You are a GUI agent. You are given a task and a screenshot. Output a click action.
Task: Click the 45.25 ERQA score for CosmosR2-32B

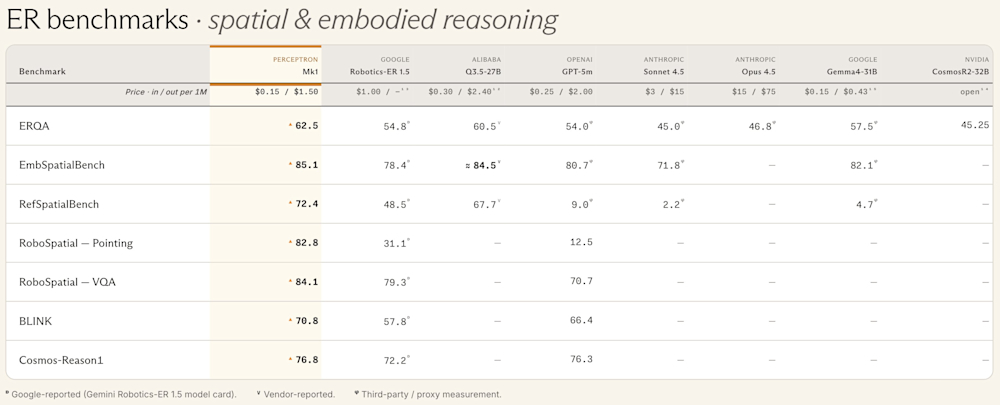pos(975,126)
